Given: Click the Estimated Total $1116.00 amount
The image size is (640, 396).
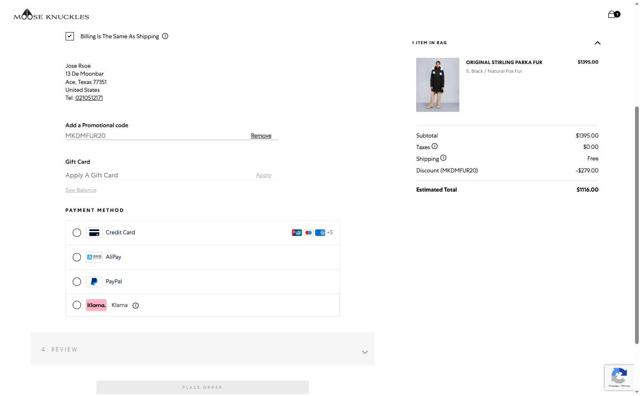Looking at the screenshot, I should tap(587, 190).
